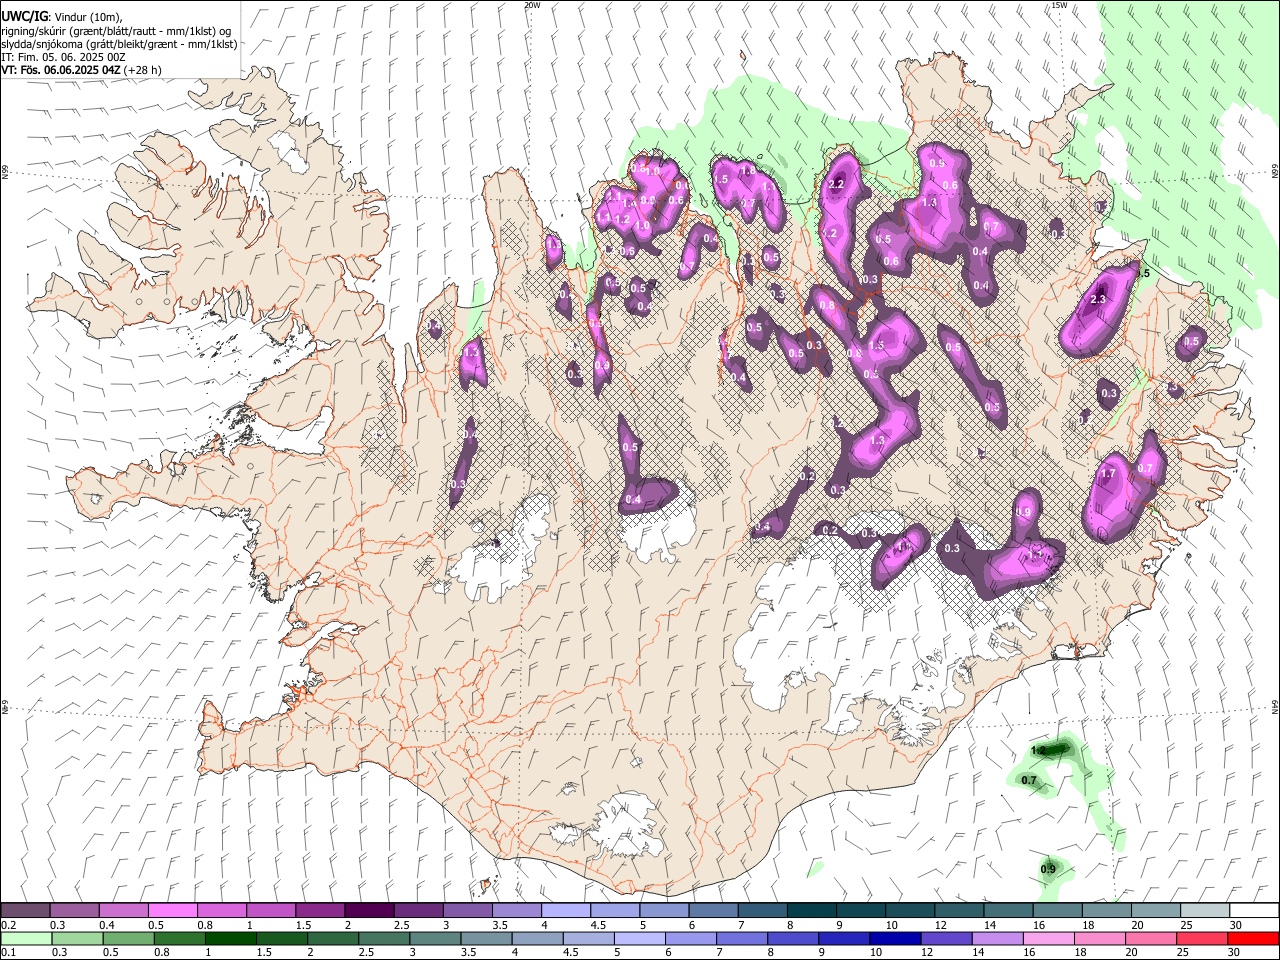Select the bright pink 0.5–0.8 swatch in the snow legend
1280x960 pixels.
point(173,911)
